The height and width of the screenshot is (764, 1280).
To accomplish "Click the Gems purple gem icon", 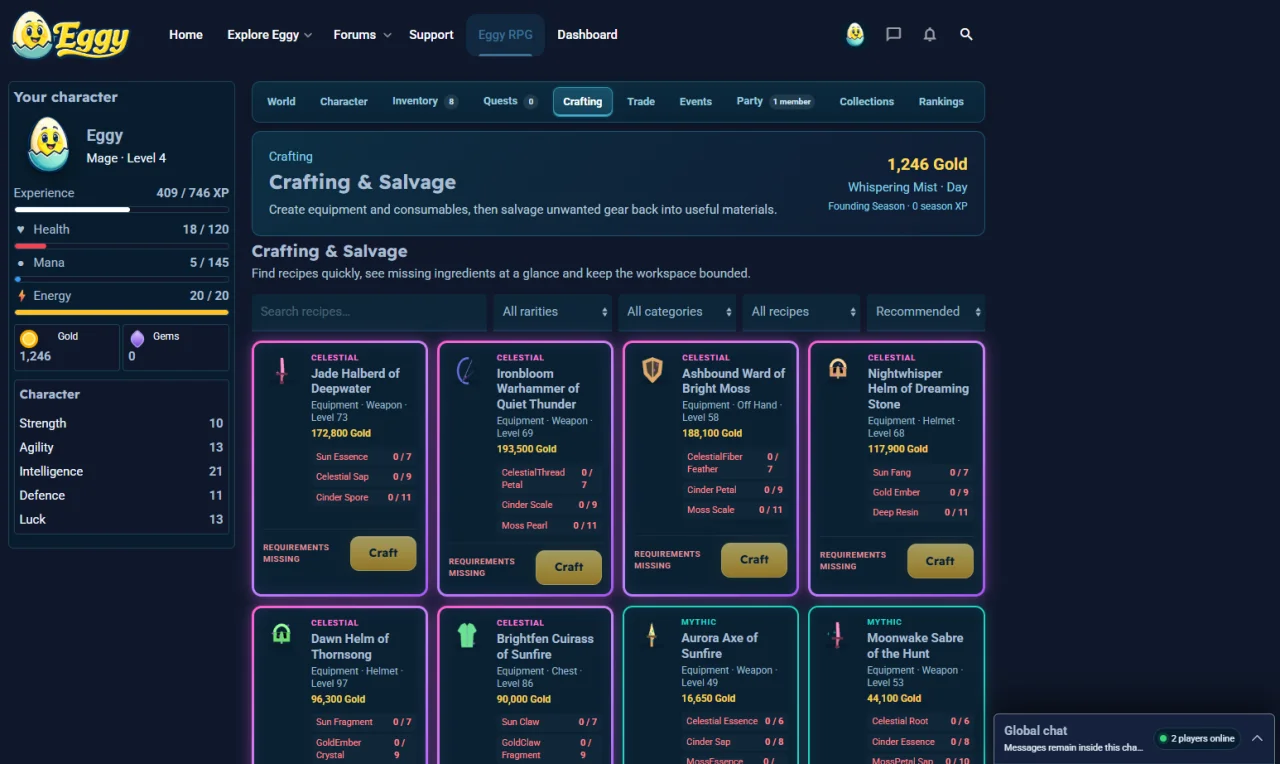I will (137, 339).
